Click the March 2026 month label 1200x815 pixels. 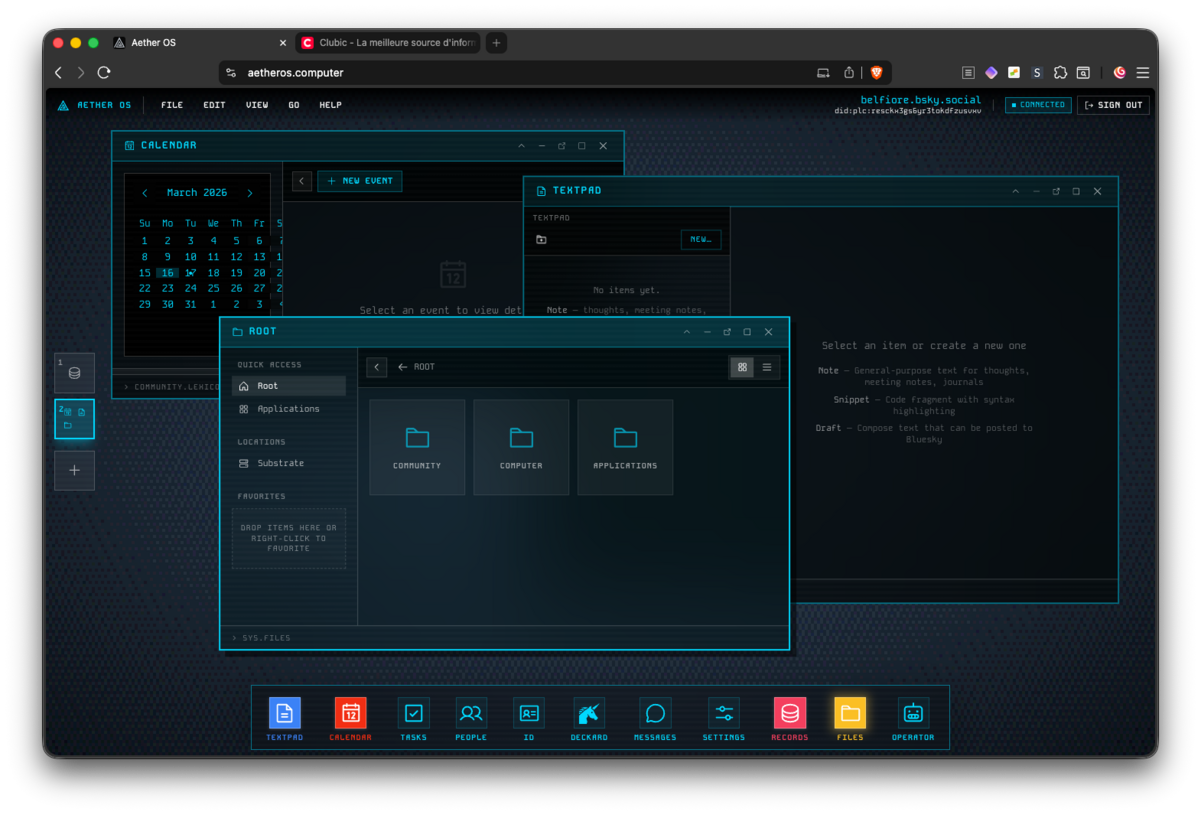(197, 193)
